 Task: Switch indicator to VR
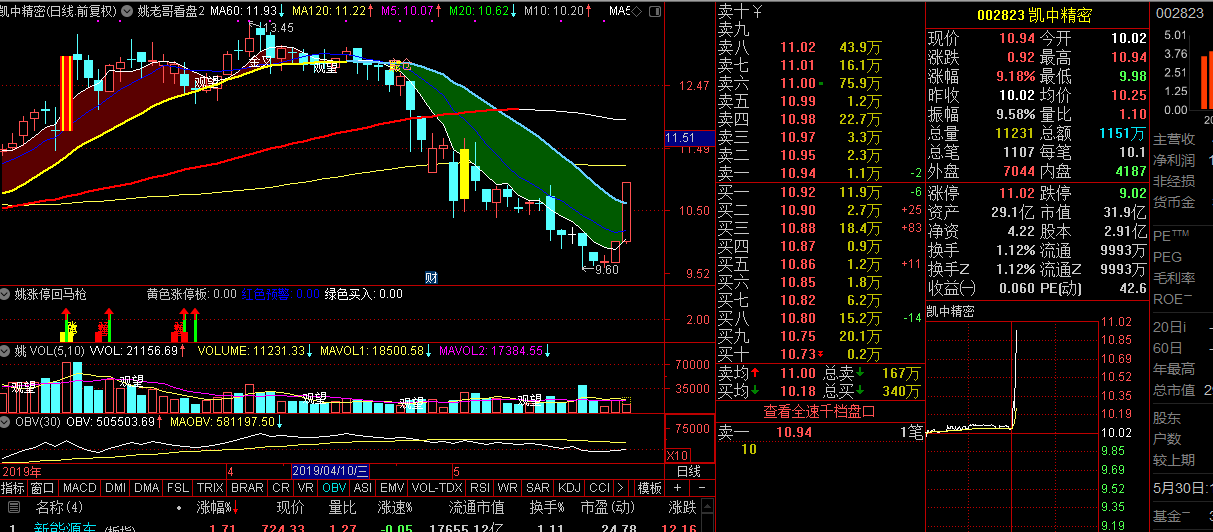pyautogui.click(x=305, y=488)
